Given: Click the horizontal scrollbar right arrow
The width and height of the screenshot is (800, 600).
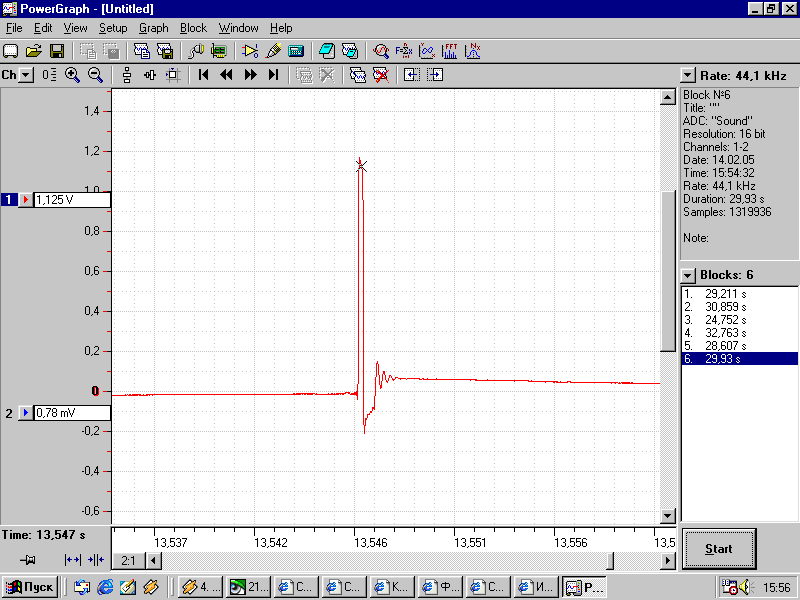Looking at the screenshot, I should tap(668, 561).
